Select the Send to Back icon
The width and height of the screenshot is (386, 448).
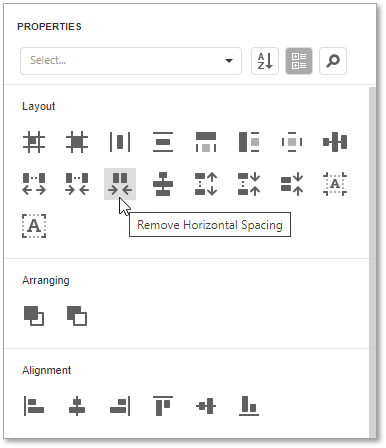point(77,315)
